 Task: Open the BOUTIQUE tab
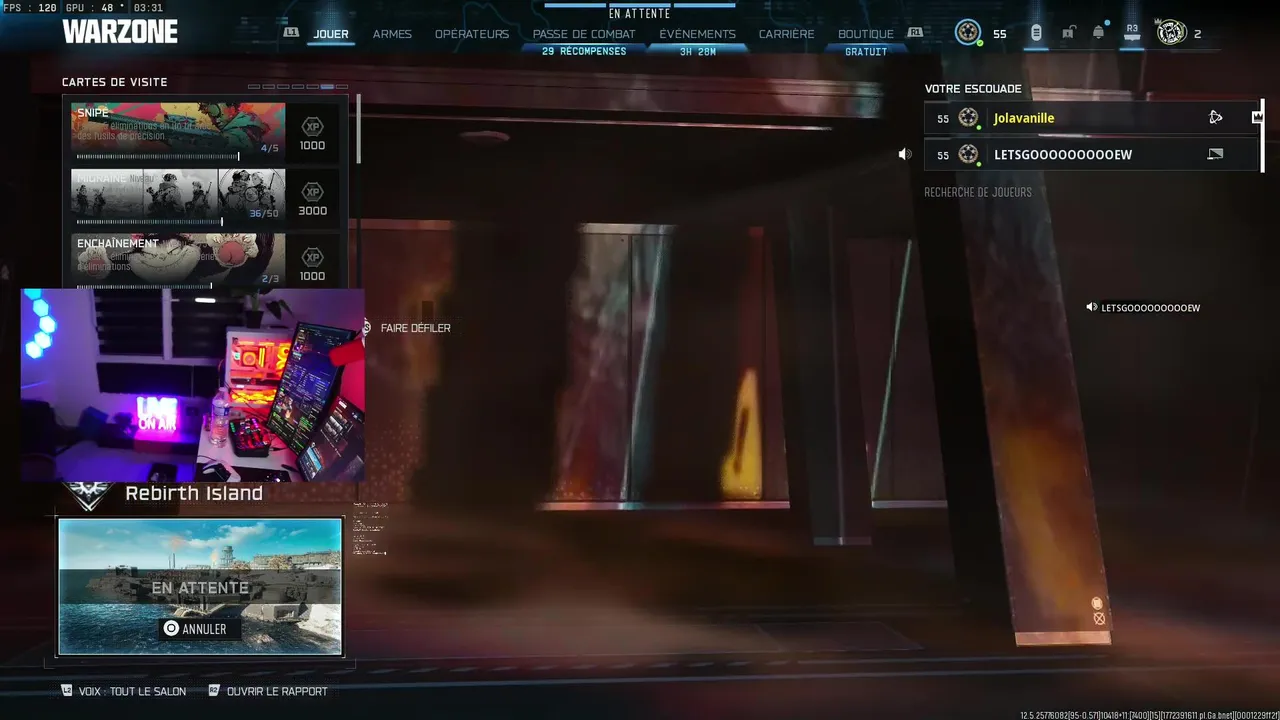[x=866, y=34]
